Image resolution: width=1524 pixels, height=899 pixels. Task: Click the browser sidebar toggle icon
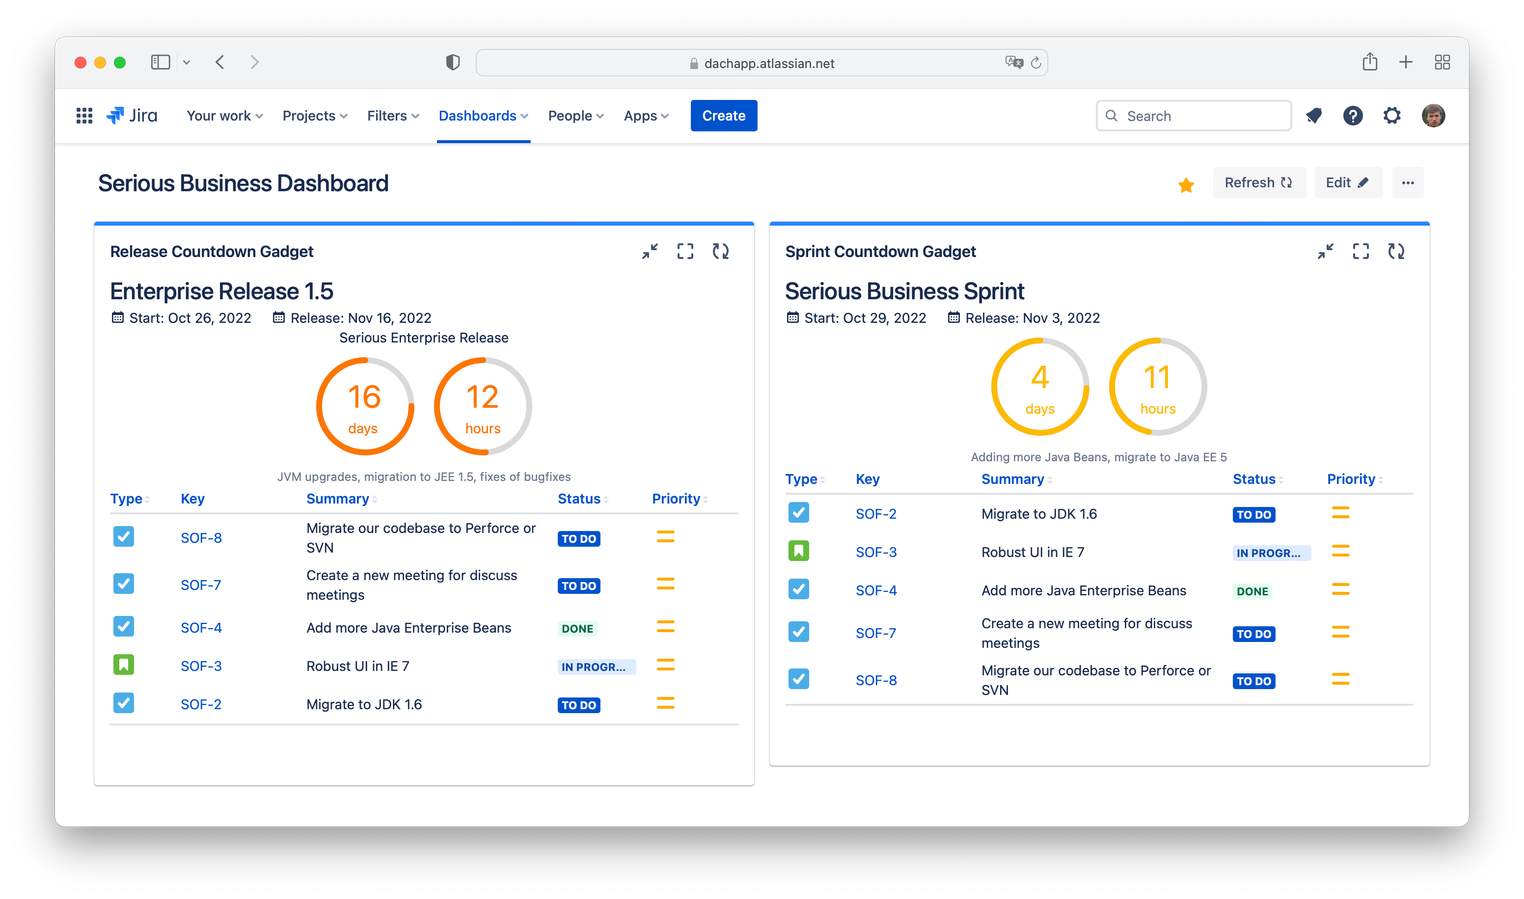[x=160, y=62]
